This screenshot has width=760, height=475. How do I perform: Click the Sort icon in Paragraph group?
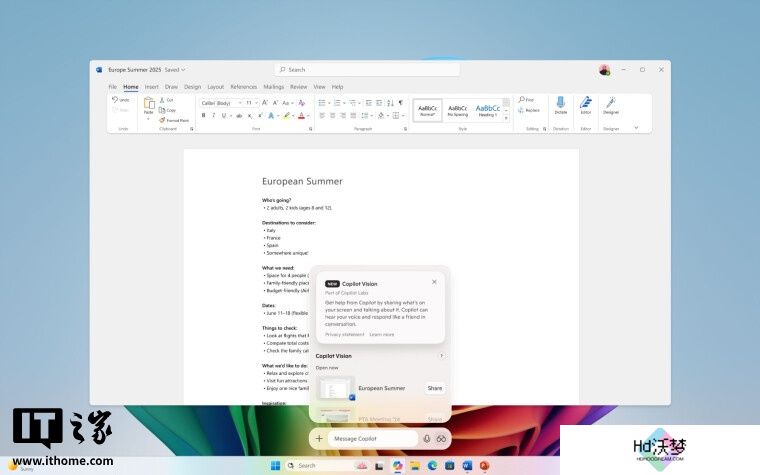click(390, 103)
